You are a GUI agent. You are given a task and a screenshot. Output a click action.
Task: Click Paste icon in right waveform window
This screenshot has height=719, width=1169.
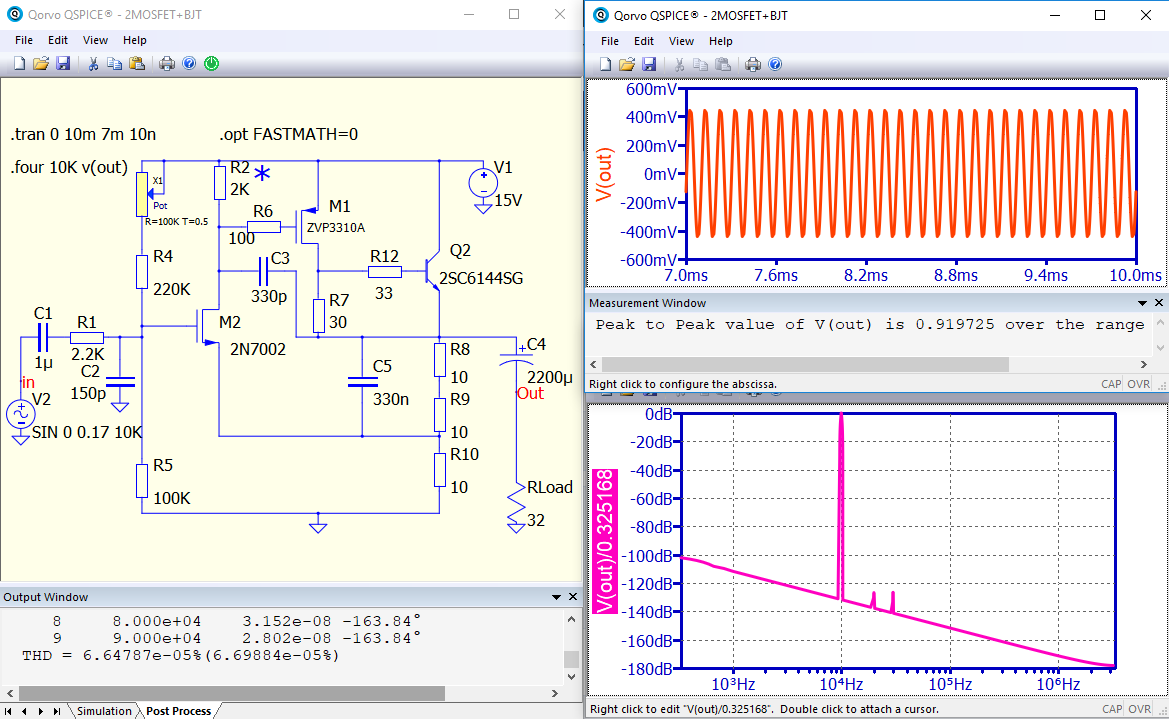tap(722, 64)
